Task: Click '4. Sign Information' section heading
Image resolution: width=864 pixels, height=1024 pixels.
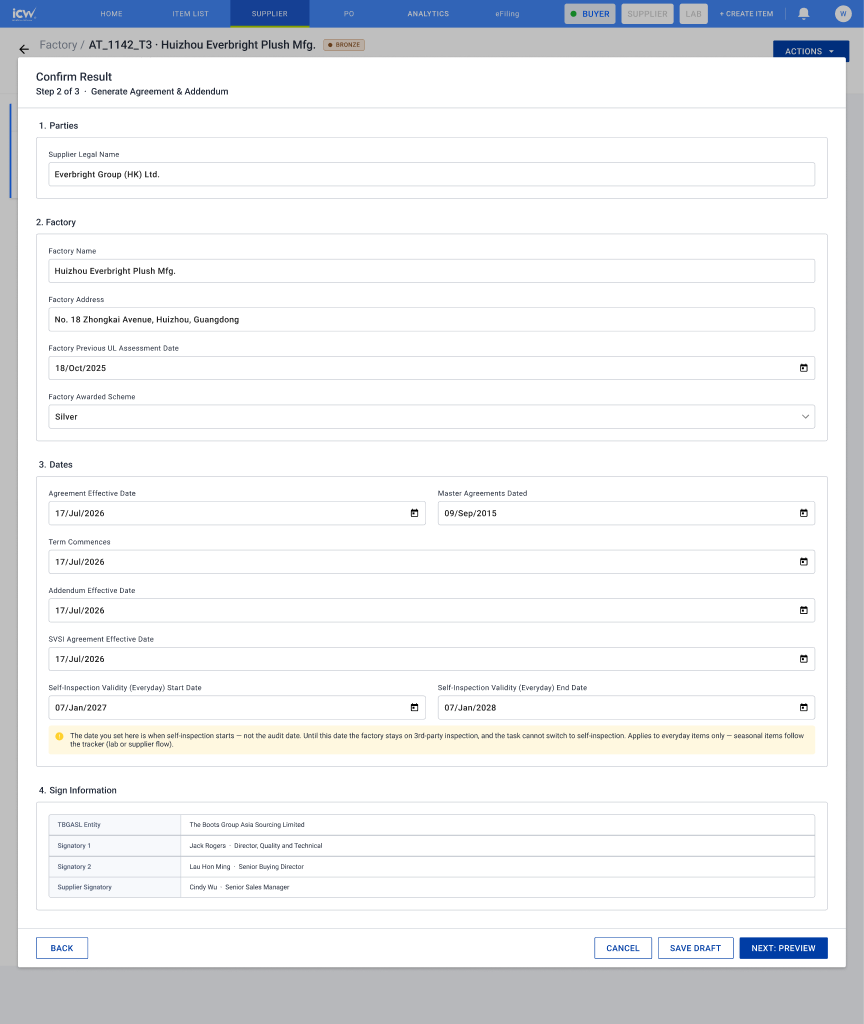Action: tap(78, 790)
